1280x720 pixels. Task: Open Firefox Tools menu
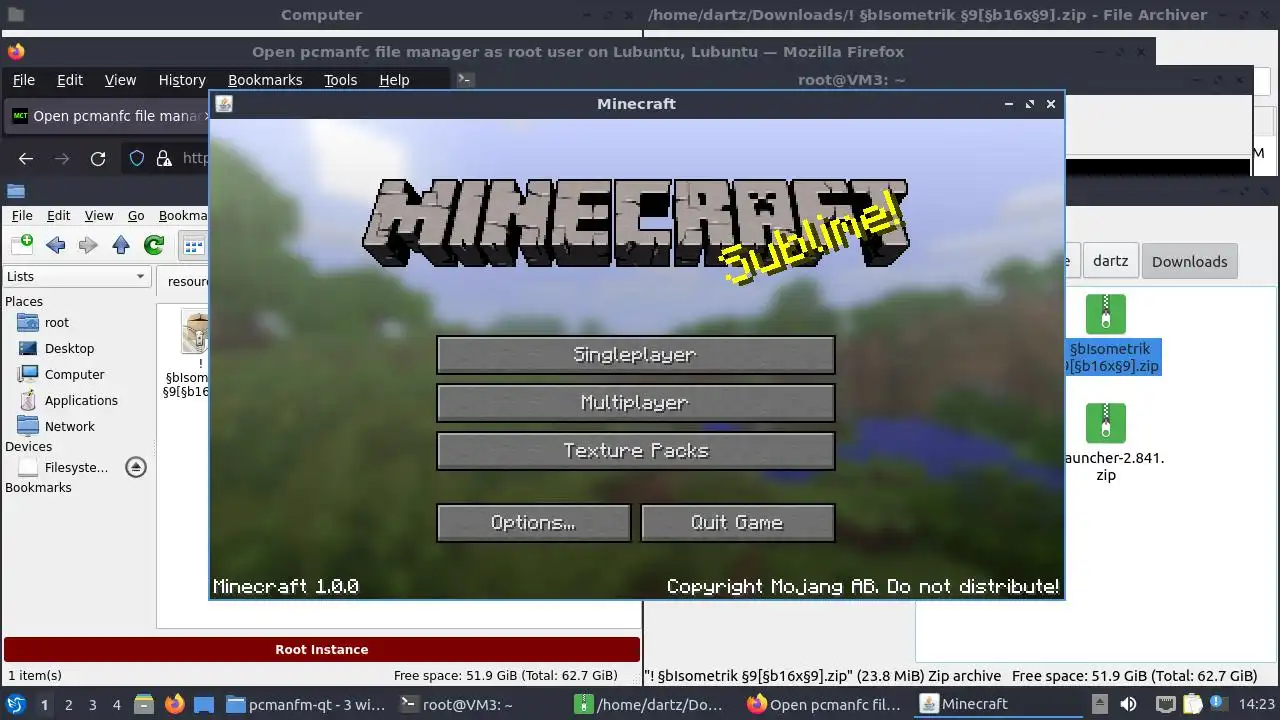coord(340,80)
